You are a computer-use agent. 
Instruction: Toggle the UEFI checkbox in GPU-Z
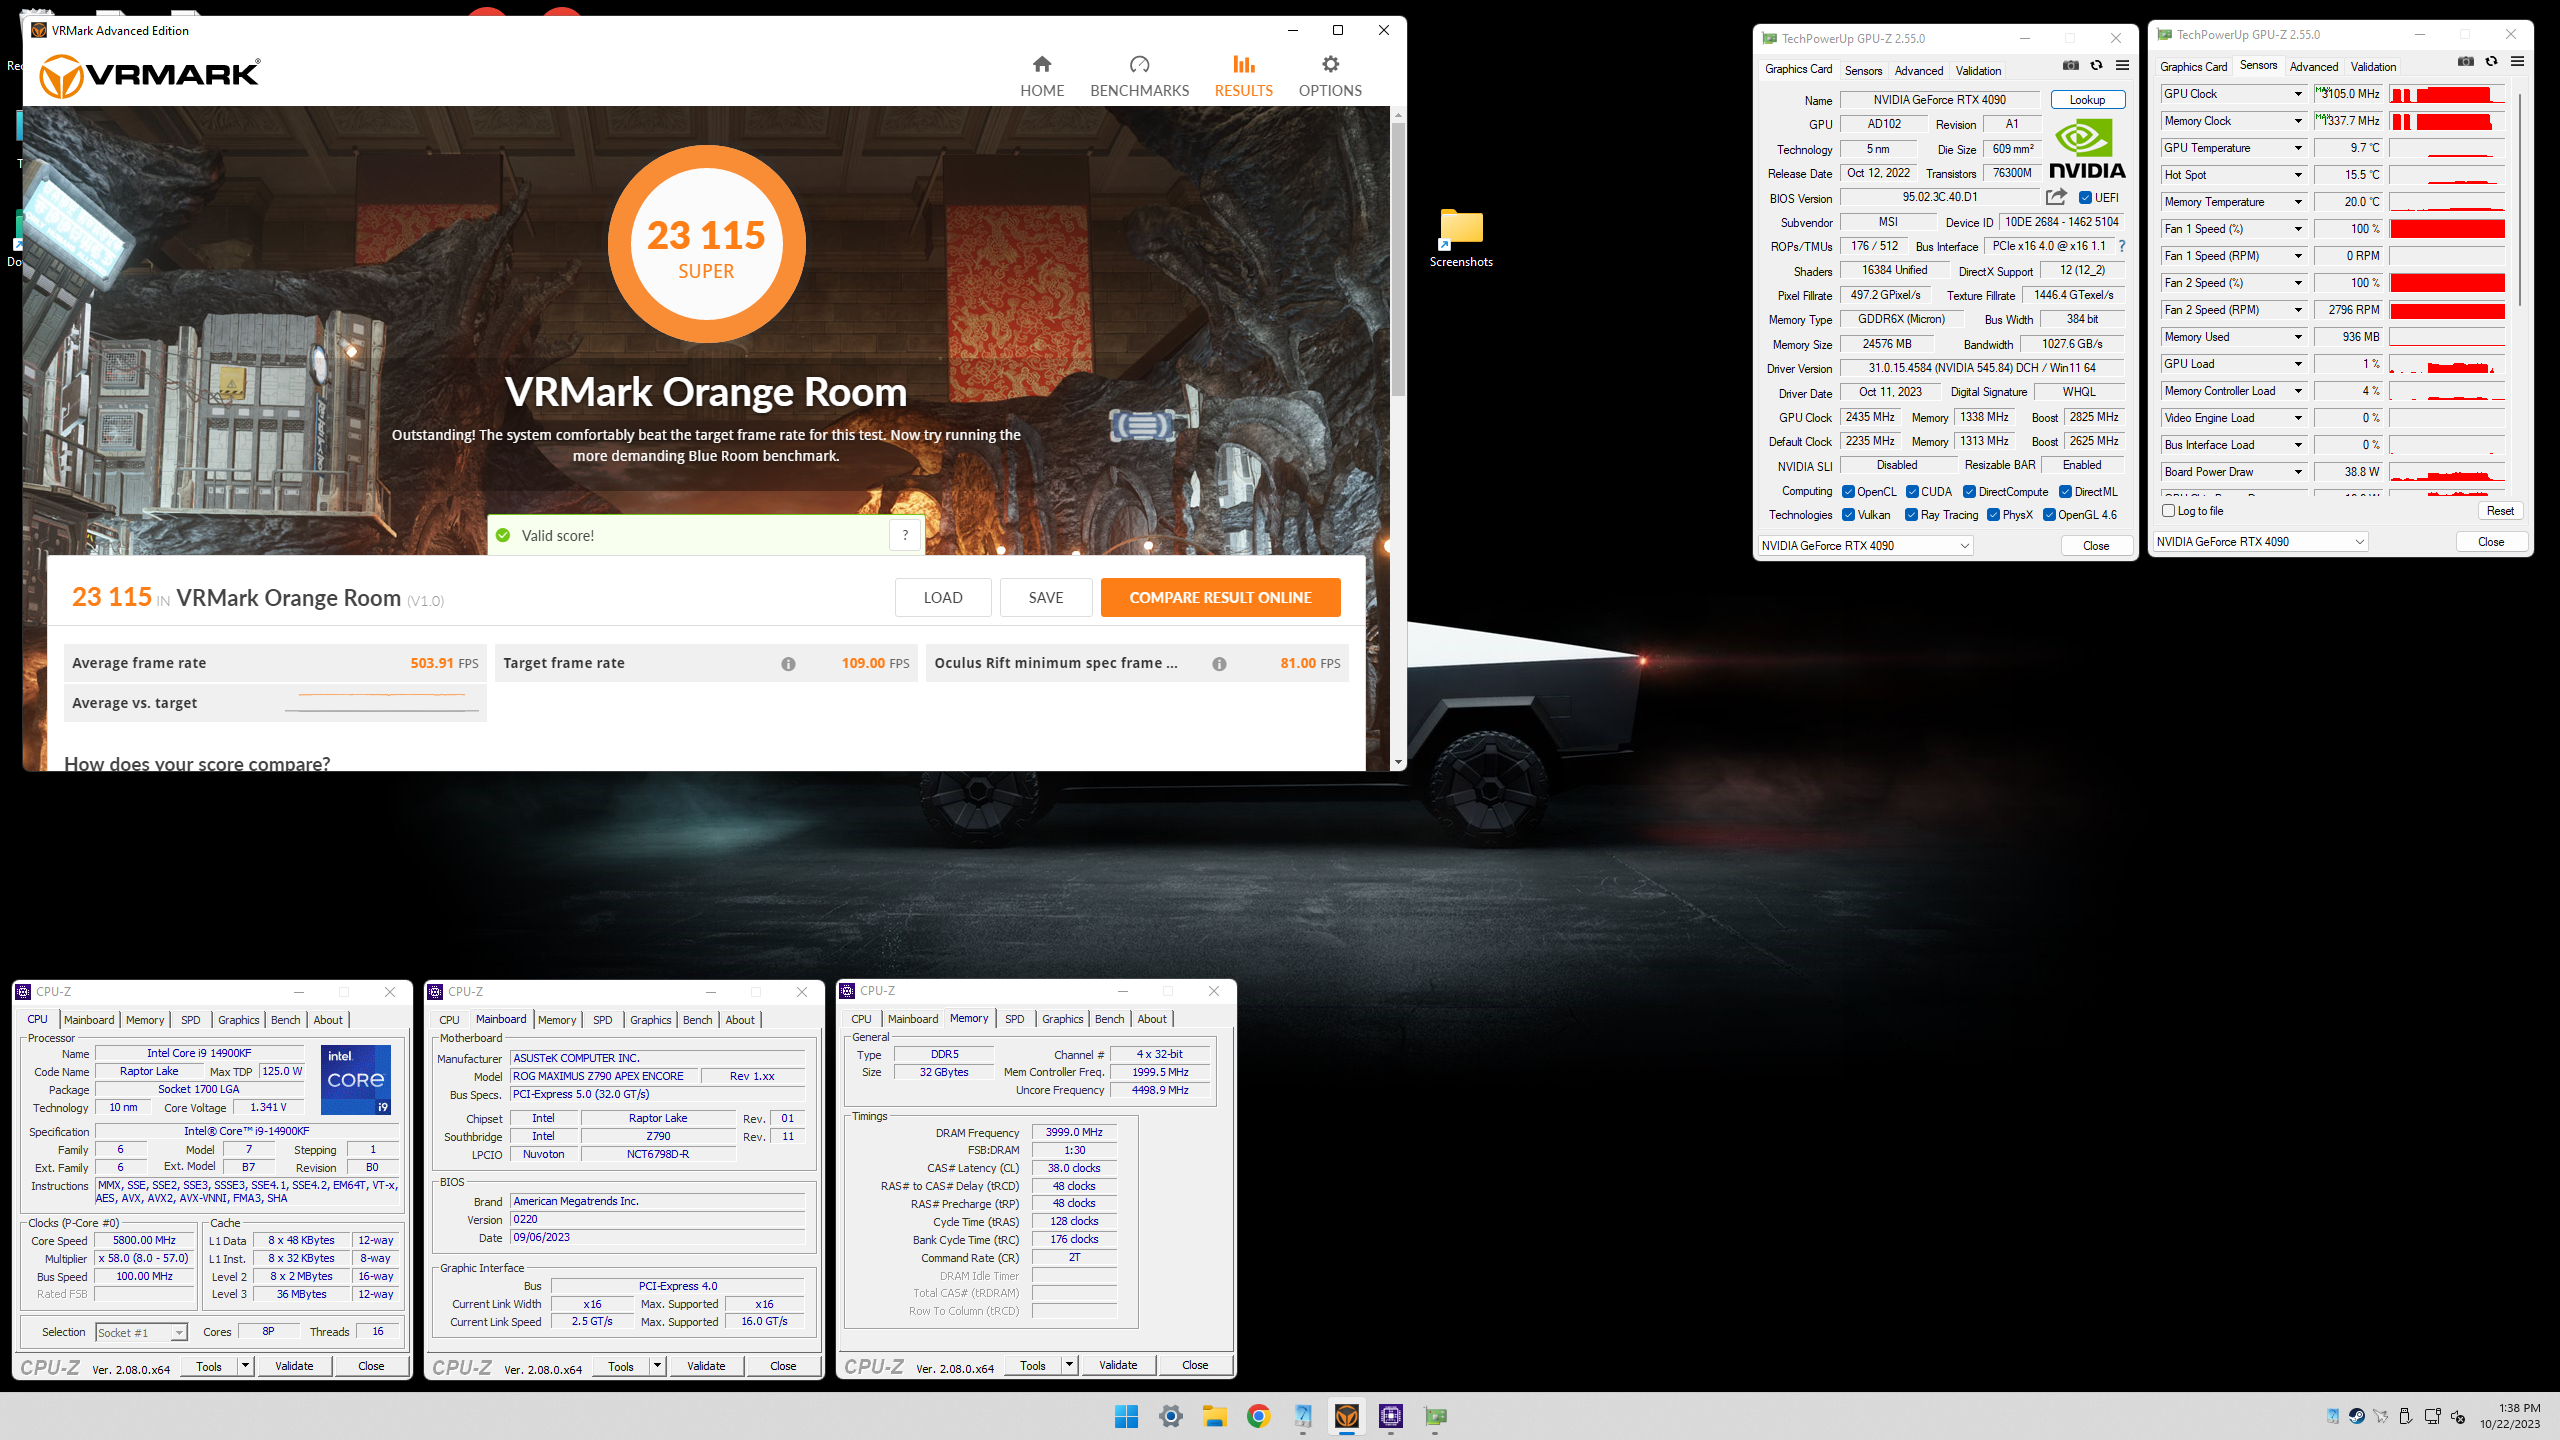[2085, 198]
